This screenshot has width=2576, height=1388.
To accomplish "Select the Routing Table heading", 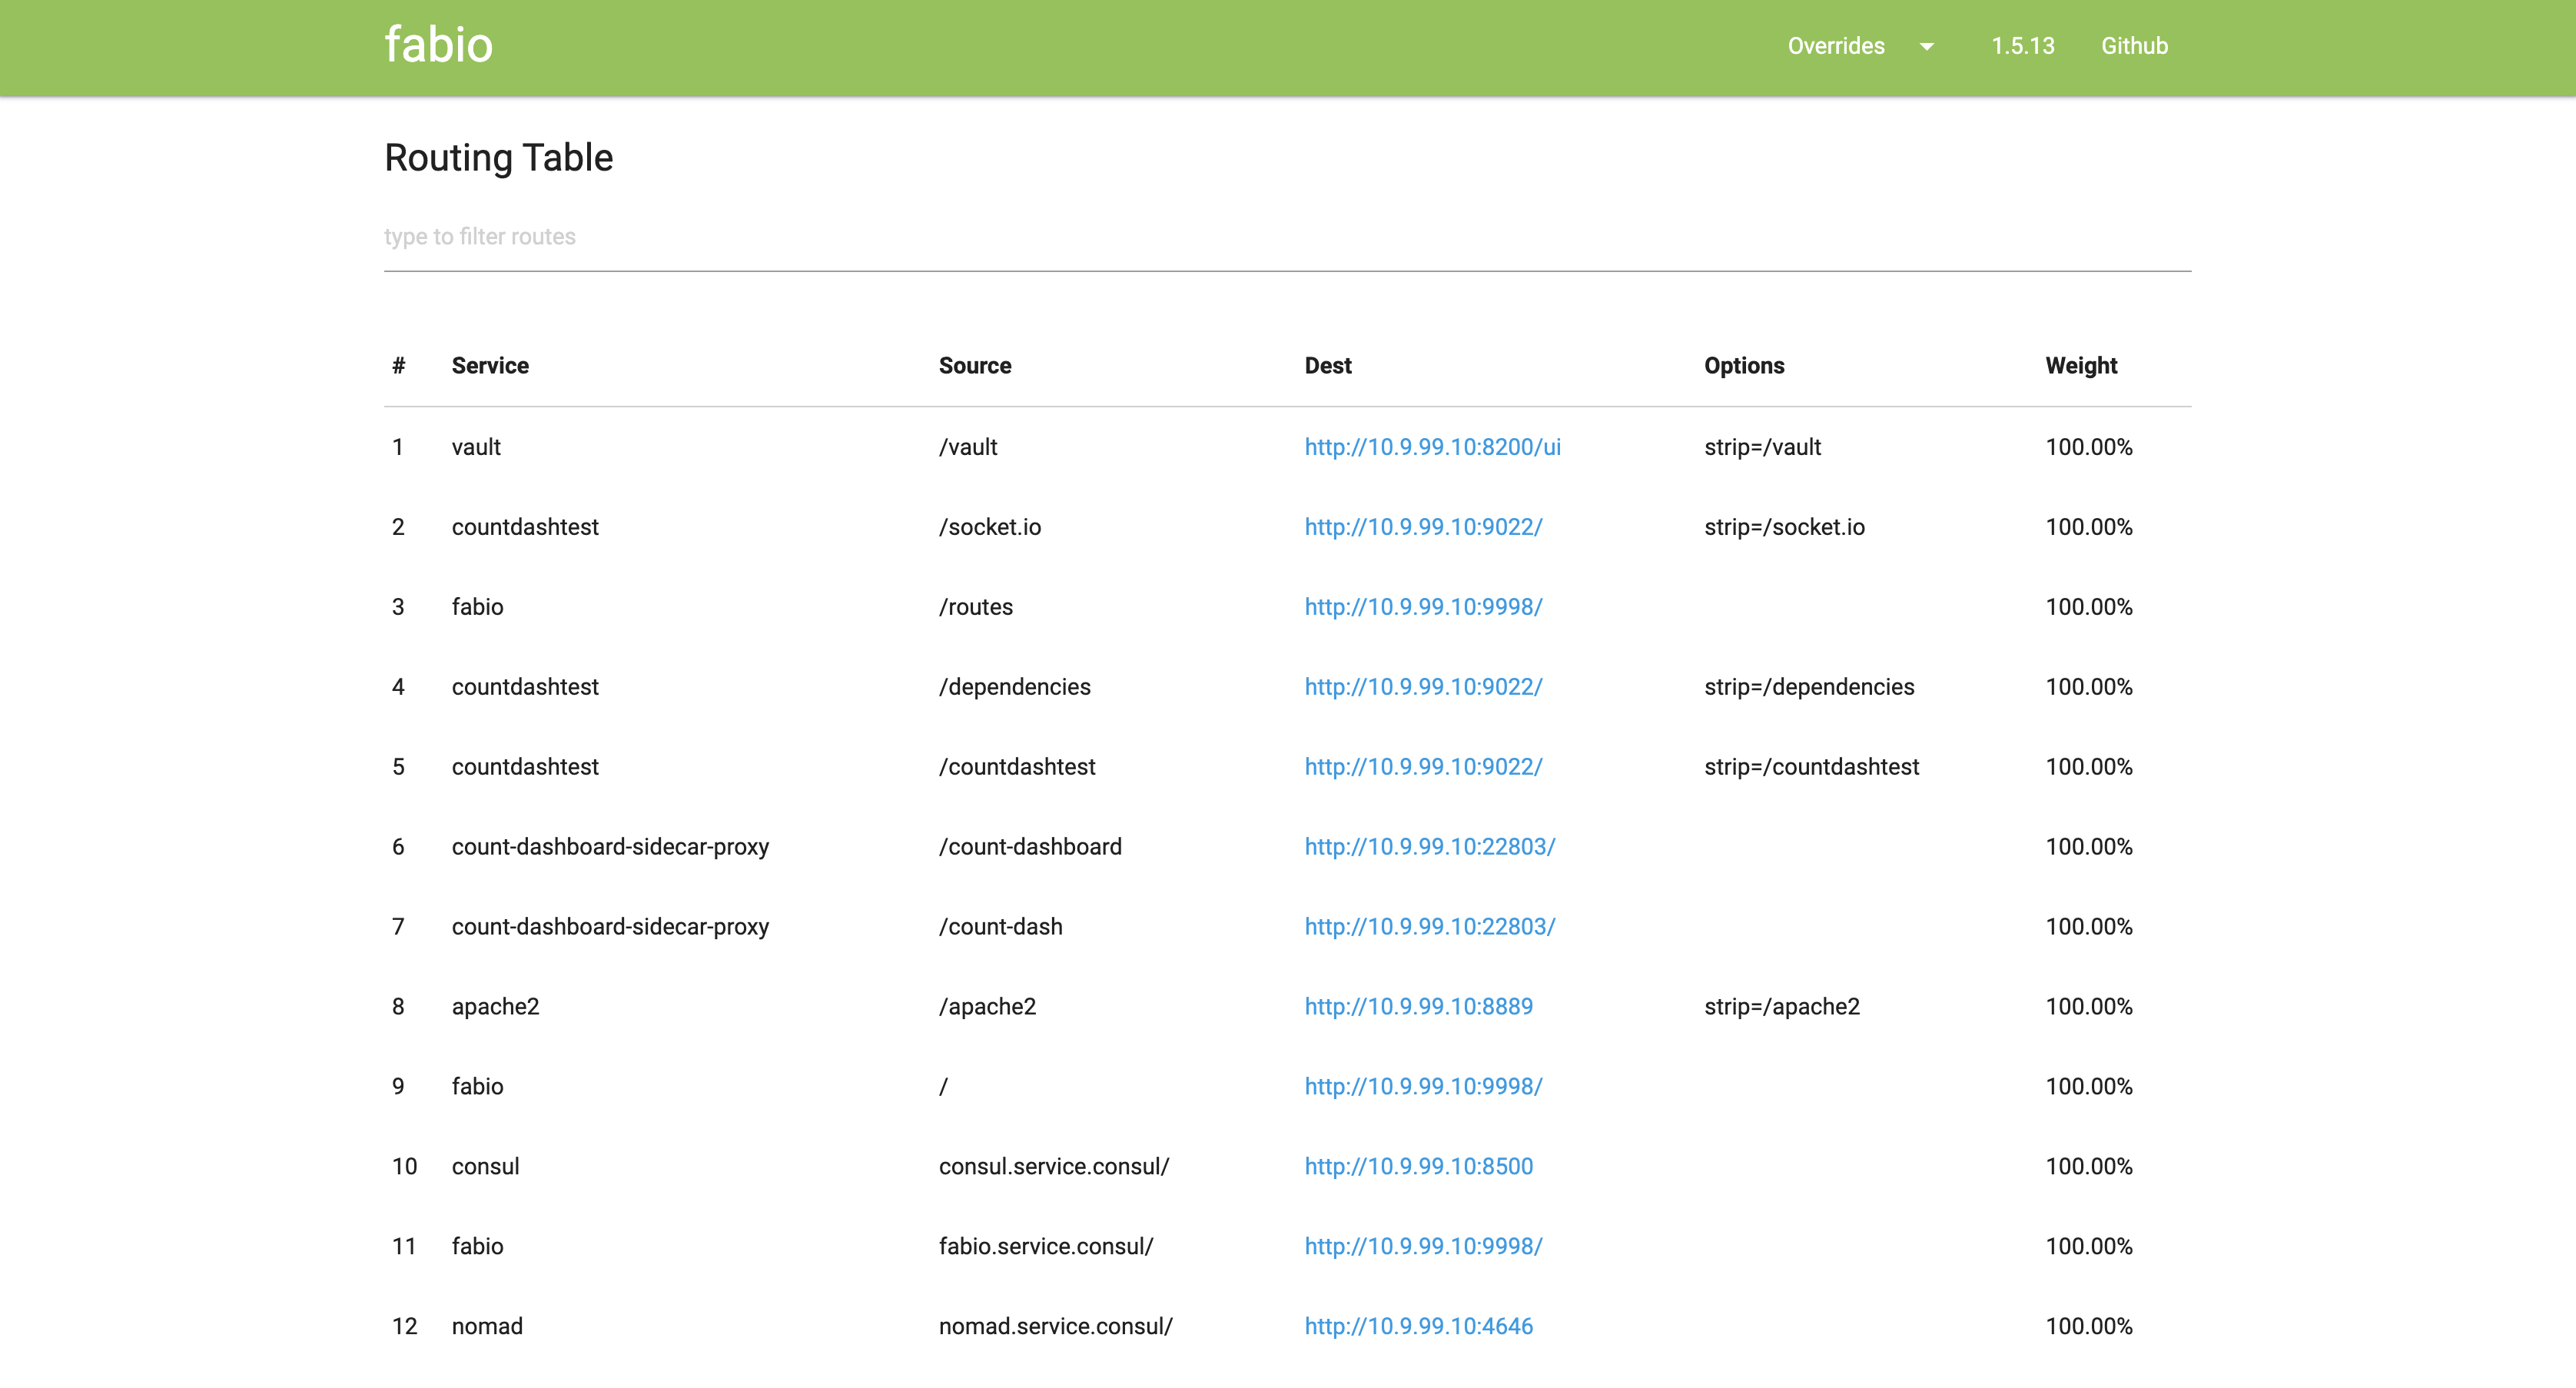I will click(x=498, y=158).
